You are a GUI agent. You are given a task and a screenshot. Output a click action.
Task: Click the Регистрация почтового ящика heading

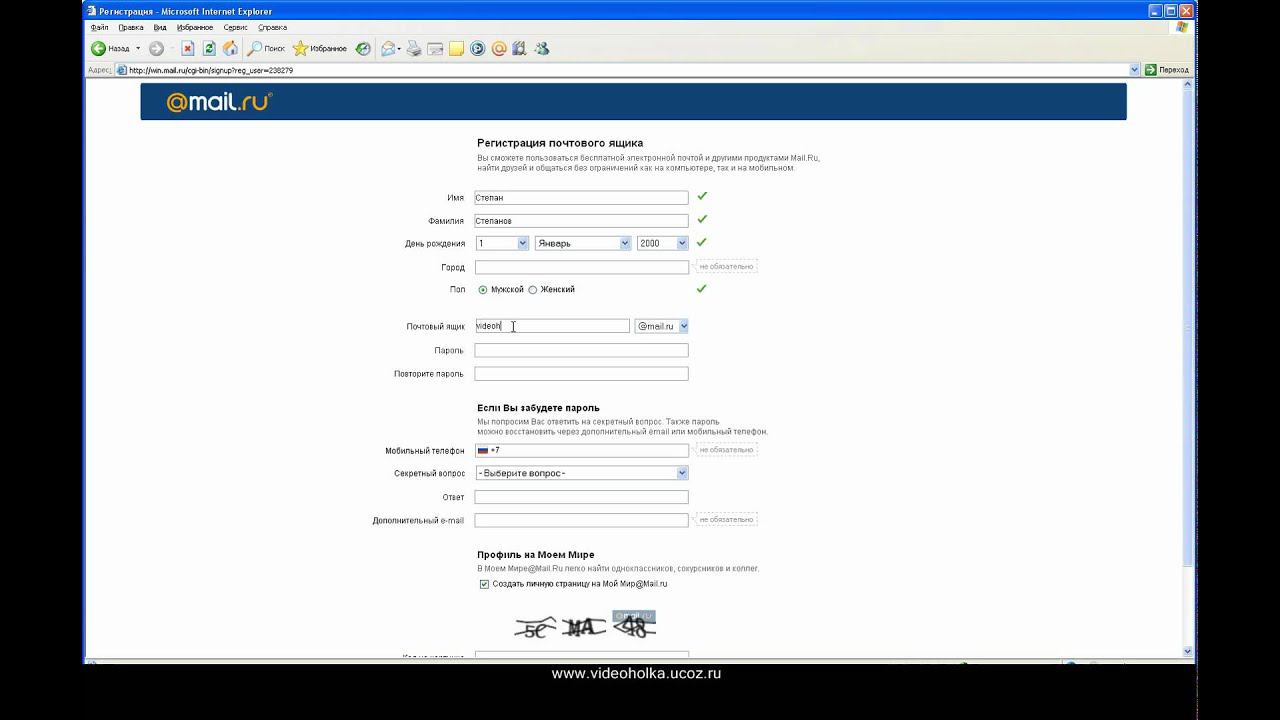560,143
